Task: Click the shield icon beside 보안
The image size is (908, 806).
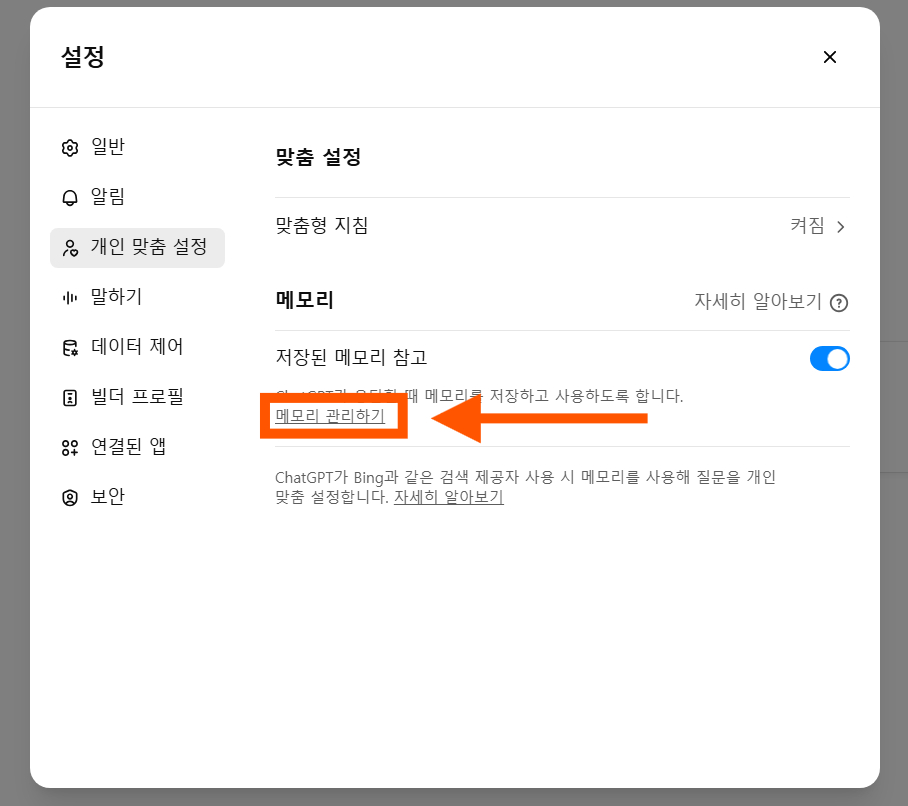Action: (x=69, y=496)
